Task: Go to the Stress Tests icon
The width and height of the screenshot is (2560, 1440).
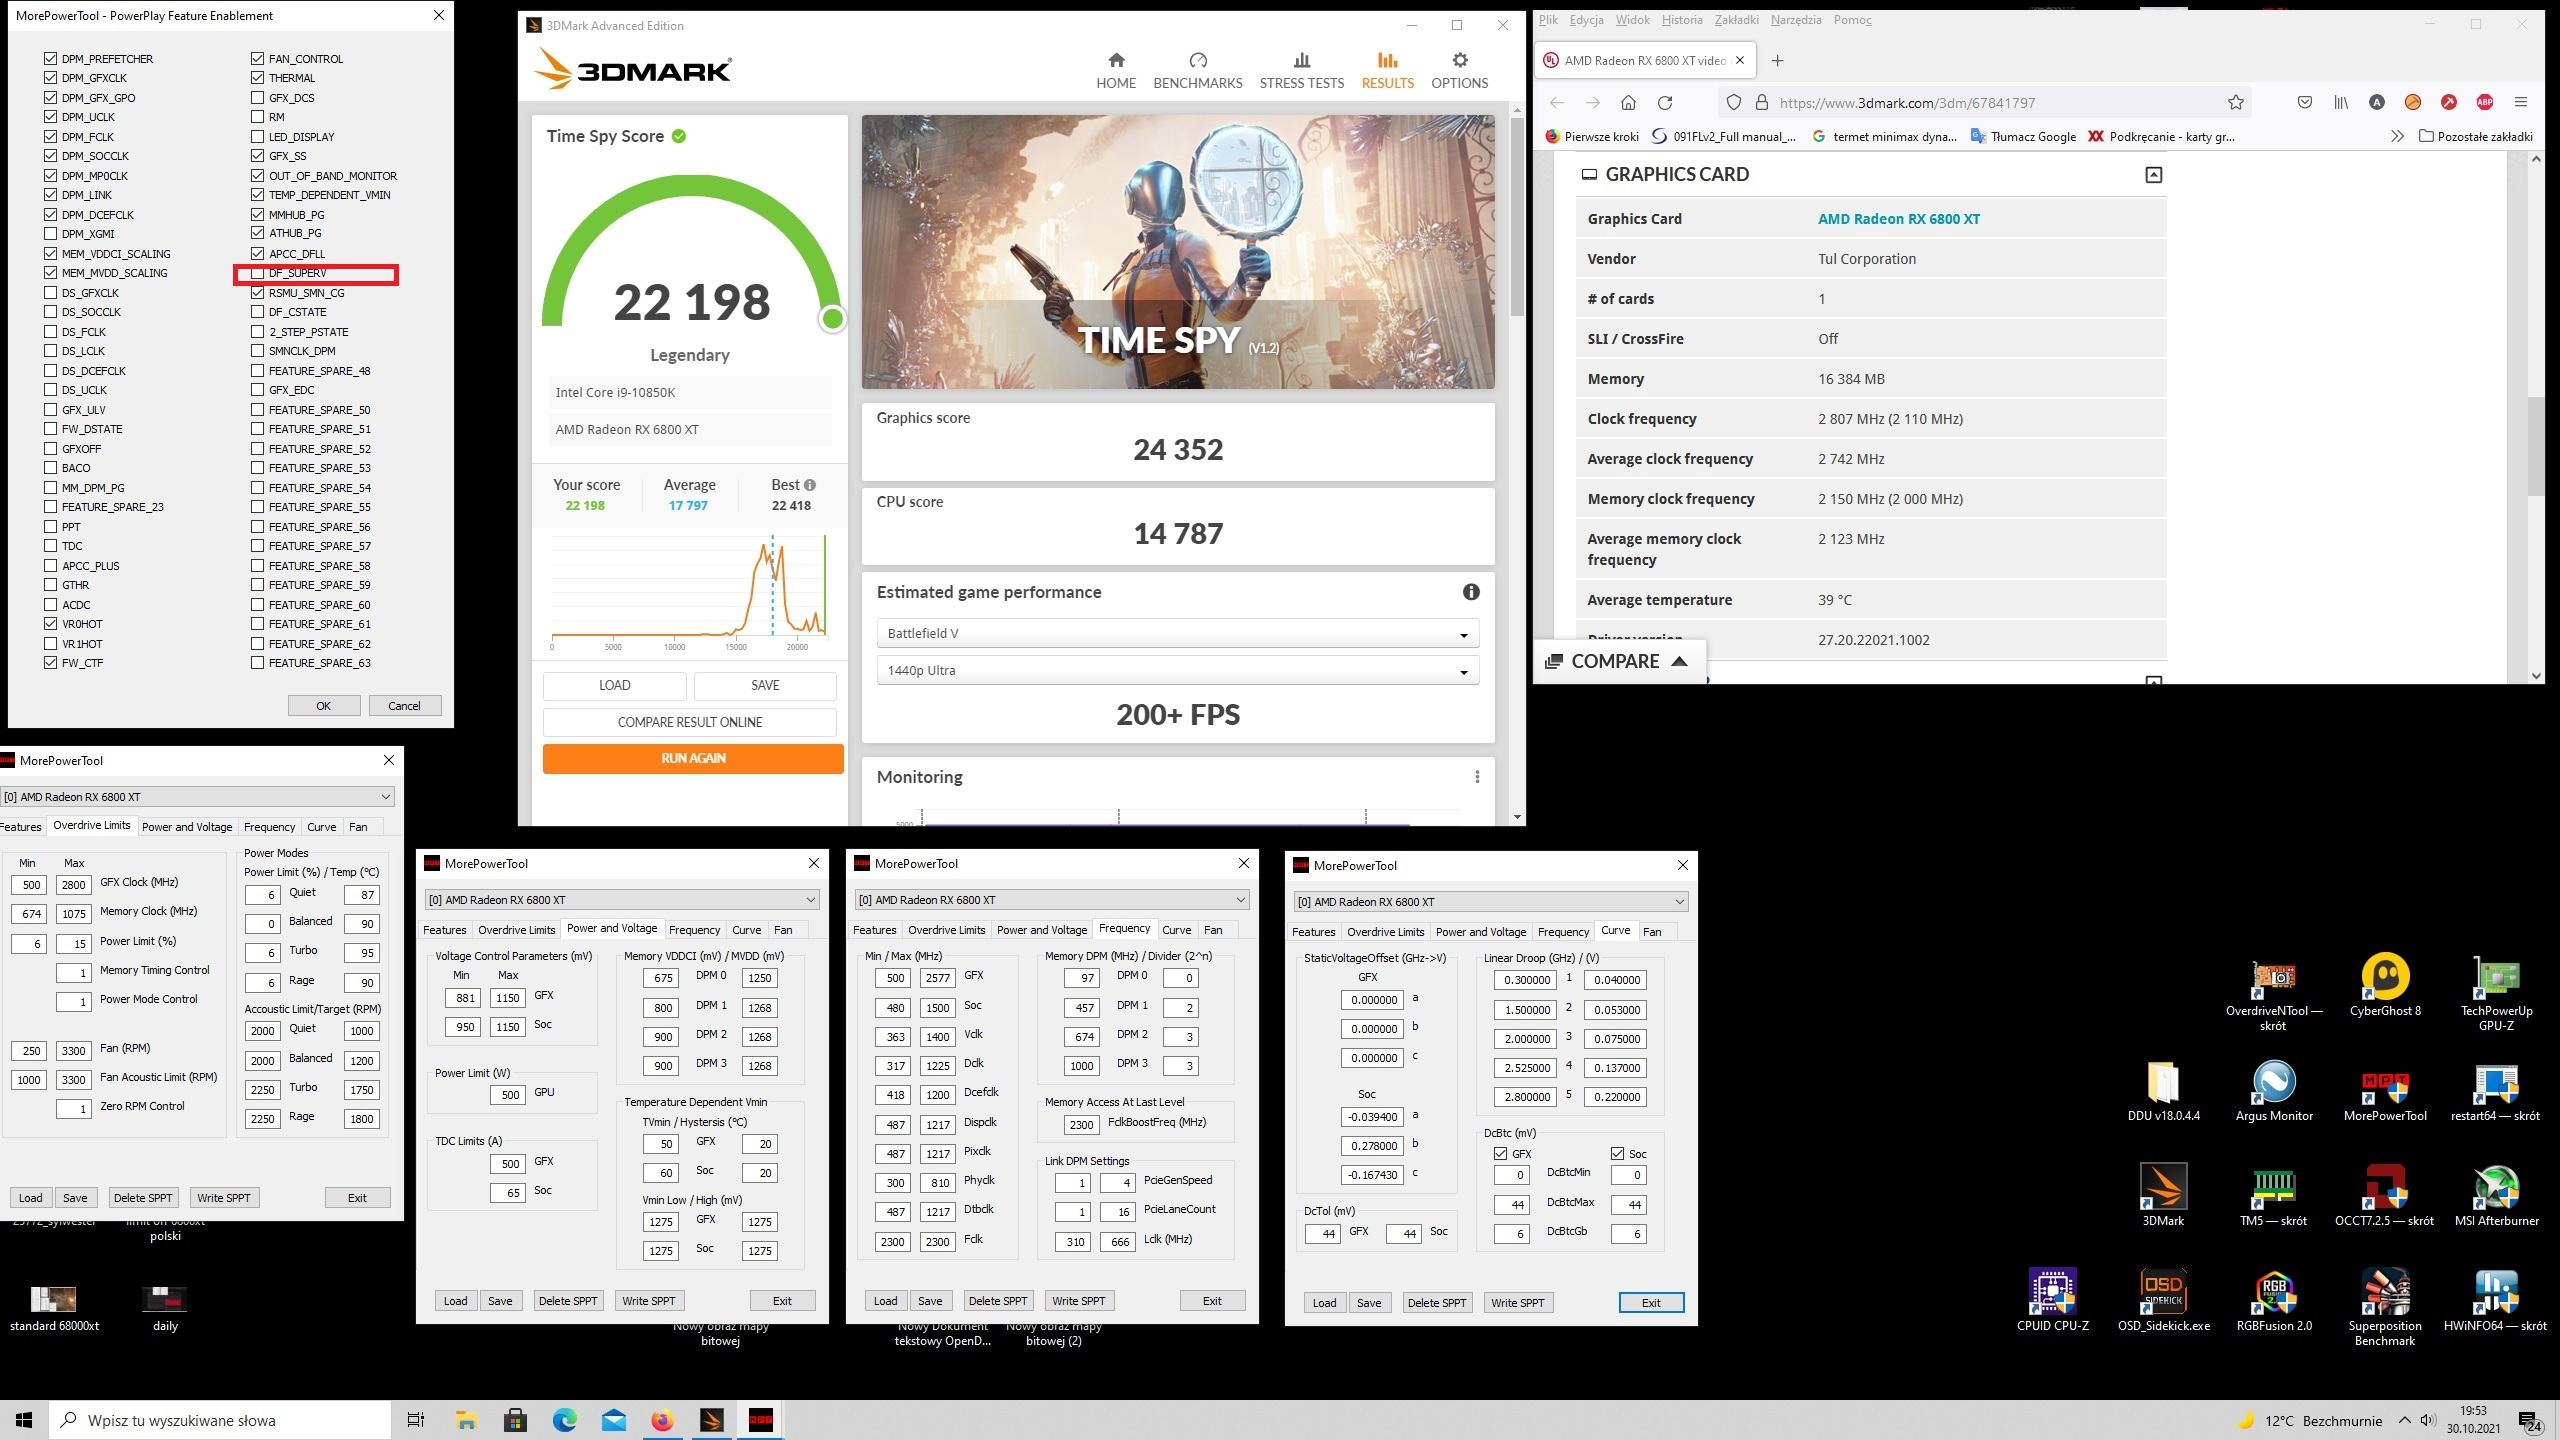Action: pos(1301,61)
